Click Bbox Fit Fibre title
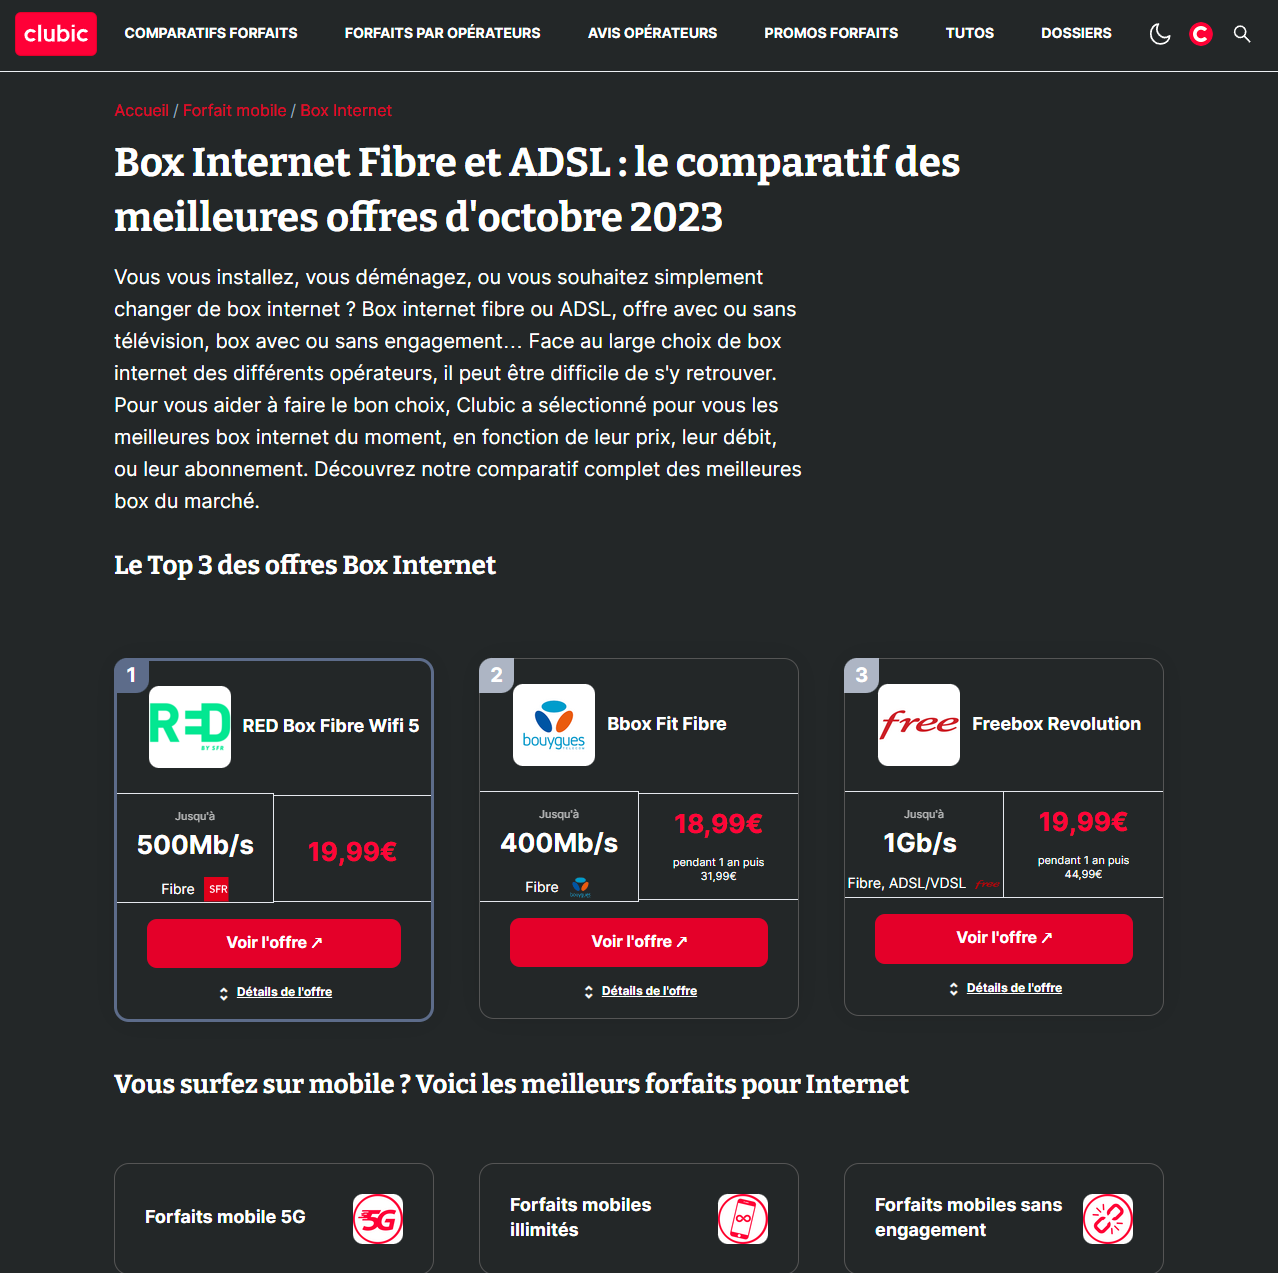This screenshot has width=1278, height=1273. pyautogui.click(x=667, y=724)
